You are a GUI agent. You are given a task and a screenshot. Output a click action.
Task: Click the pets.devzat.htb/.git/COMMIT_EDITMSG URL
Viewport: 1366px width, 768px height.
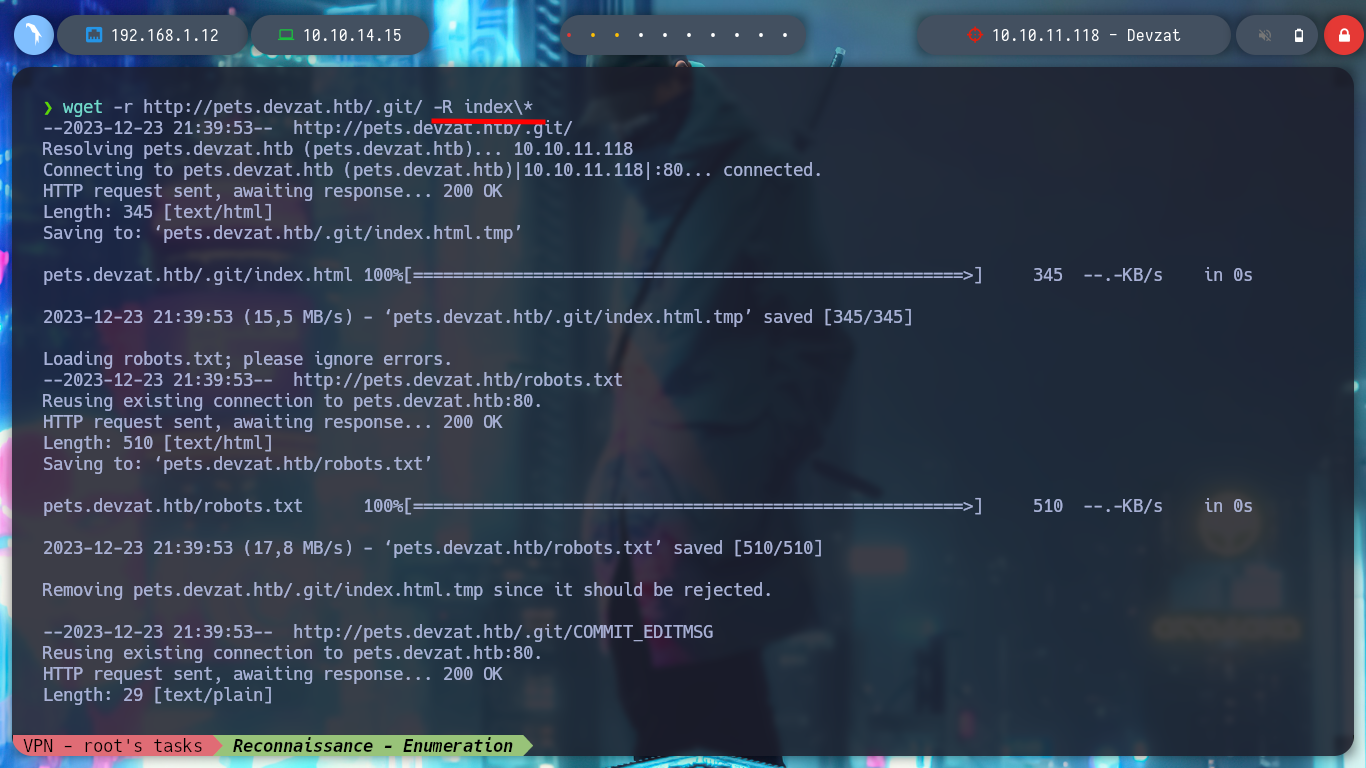tap(503, 632)
